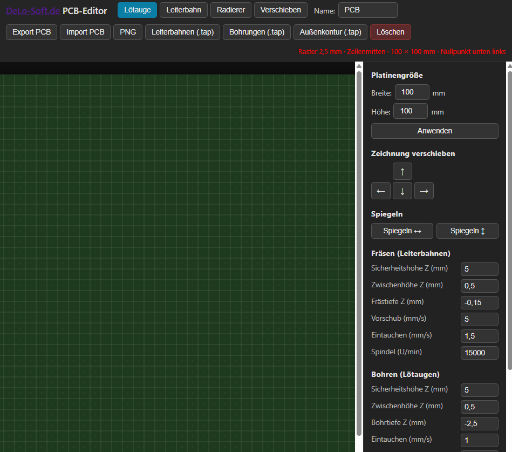Select the Leiterbahn tool
This screenshot has height=452, width=512.
click(x=184, y=10)
